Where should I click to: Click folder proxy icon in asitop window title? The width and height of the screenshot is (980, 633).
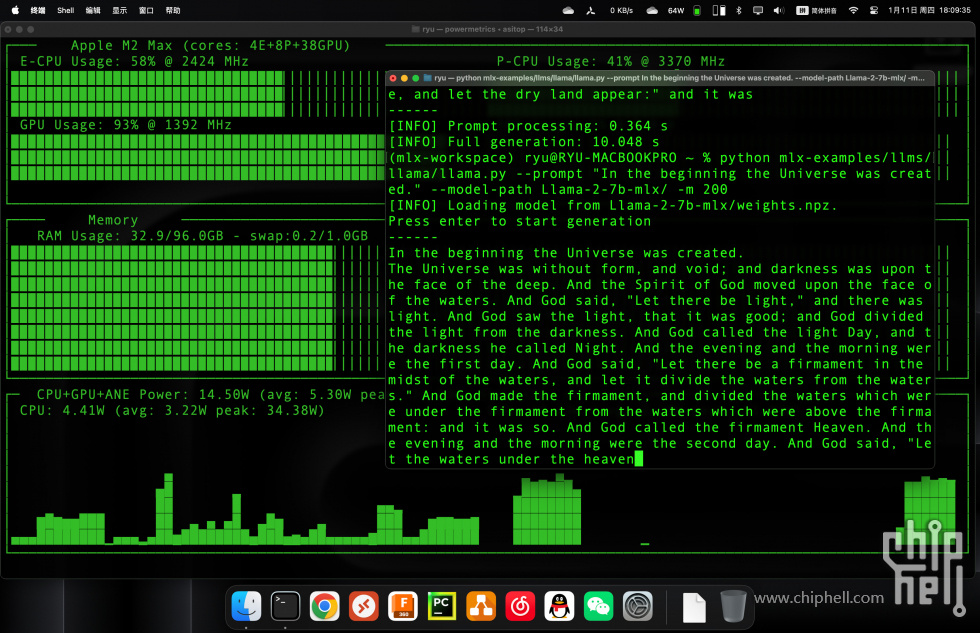click(x=416, y=29)
